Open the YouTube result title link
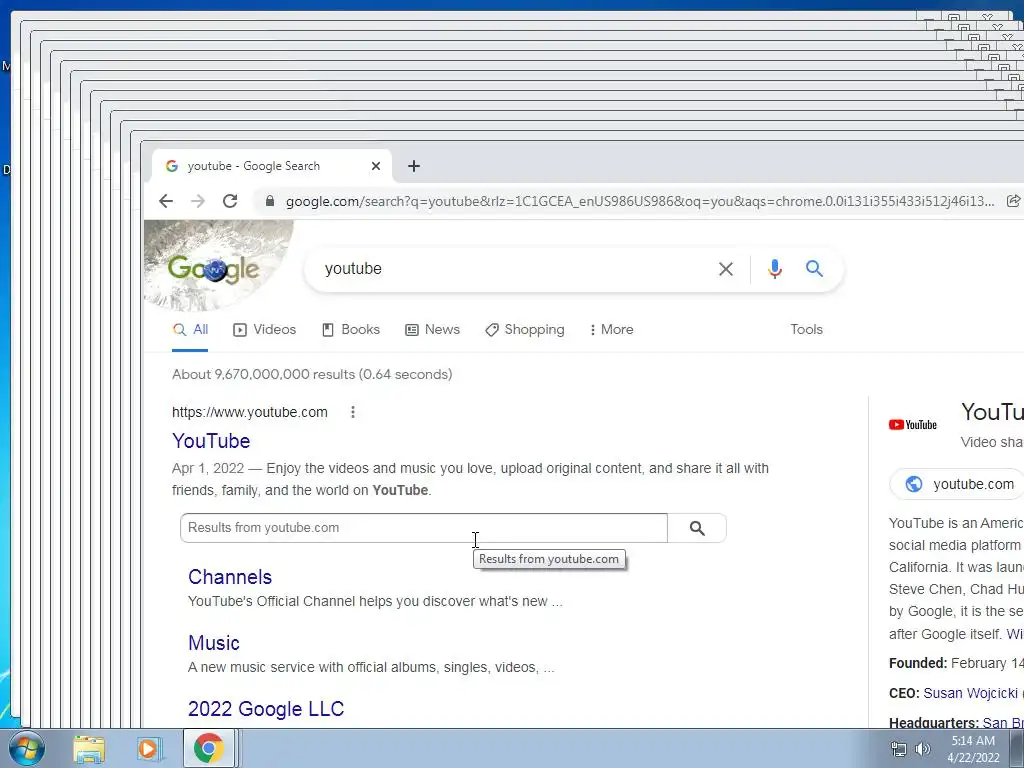The height and width of the screenshot is (768, 1024). pos(211,441)
